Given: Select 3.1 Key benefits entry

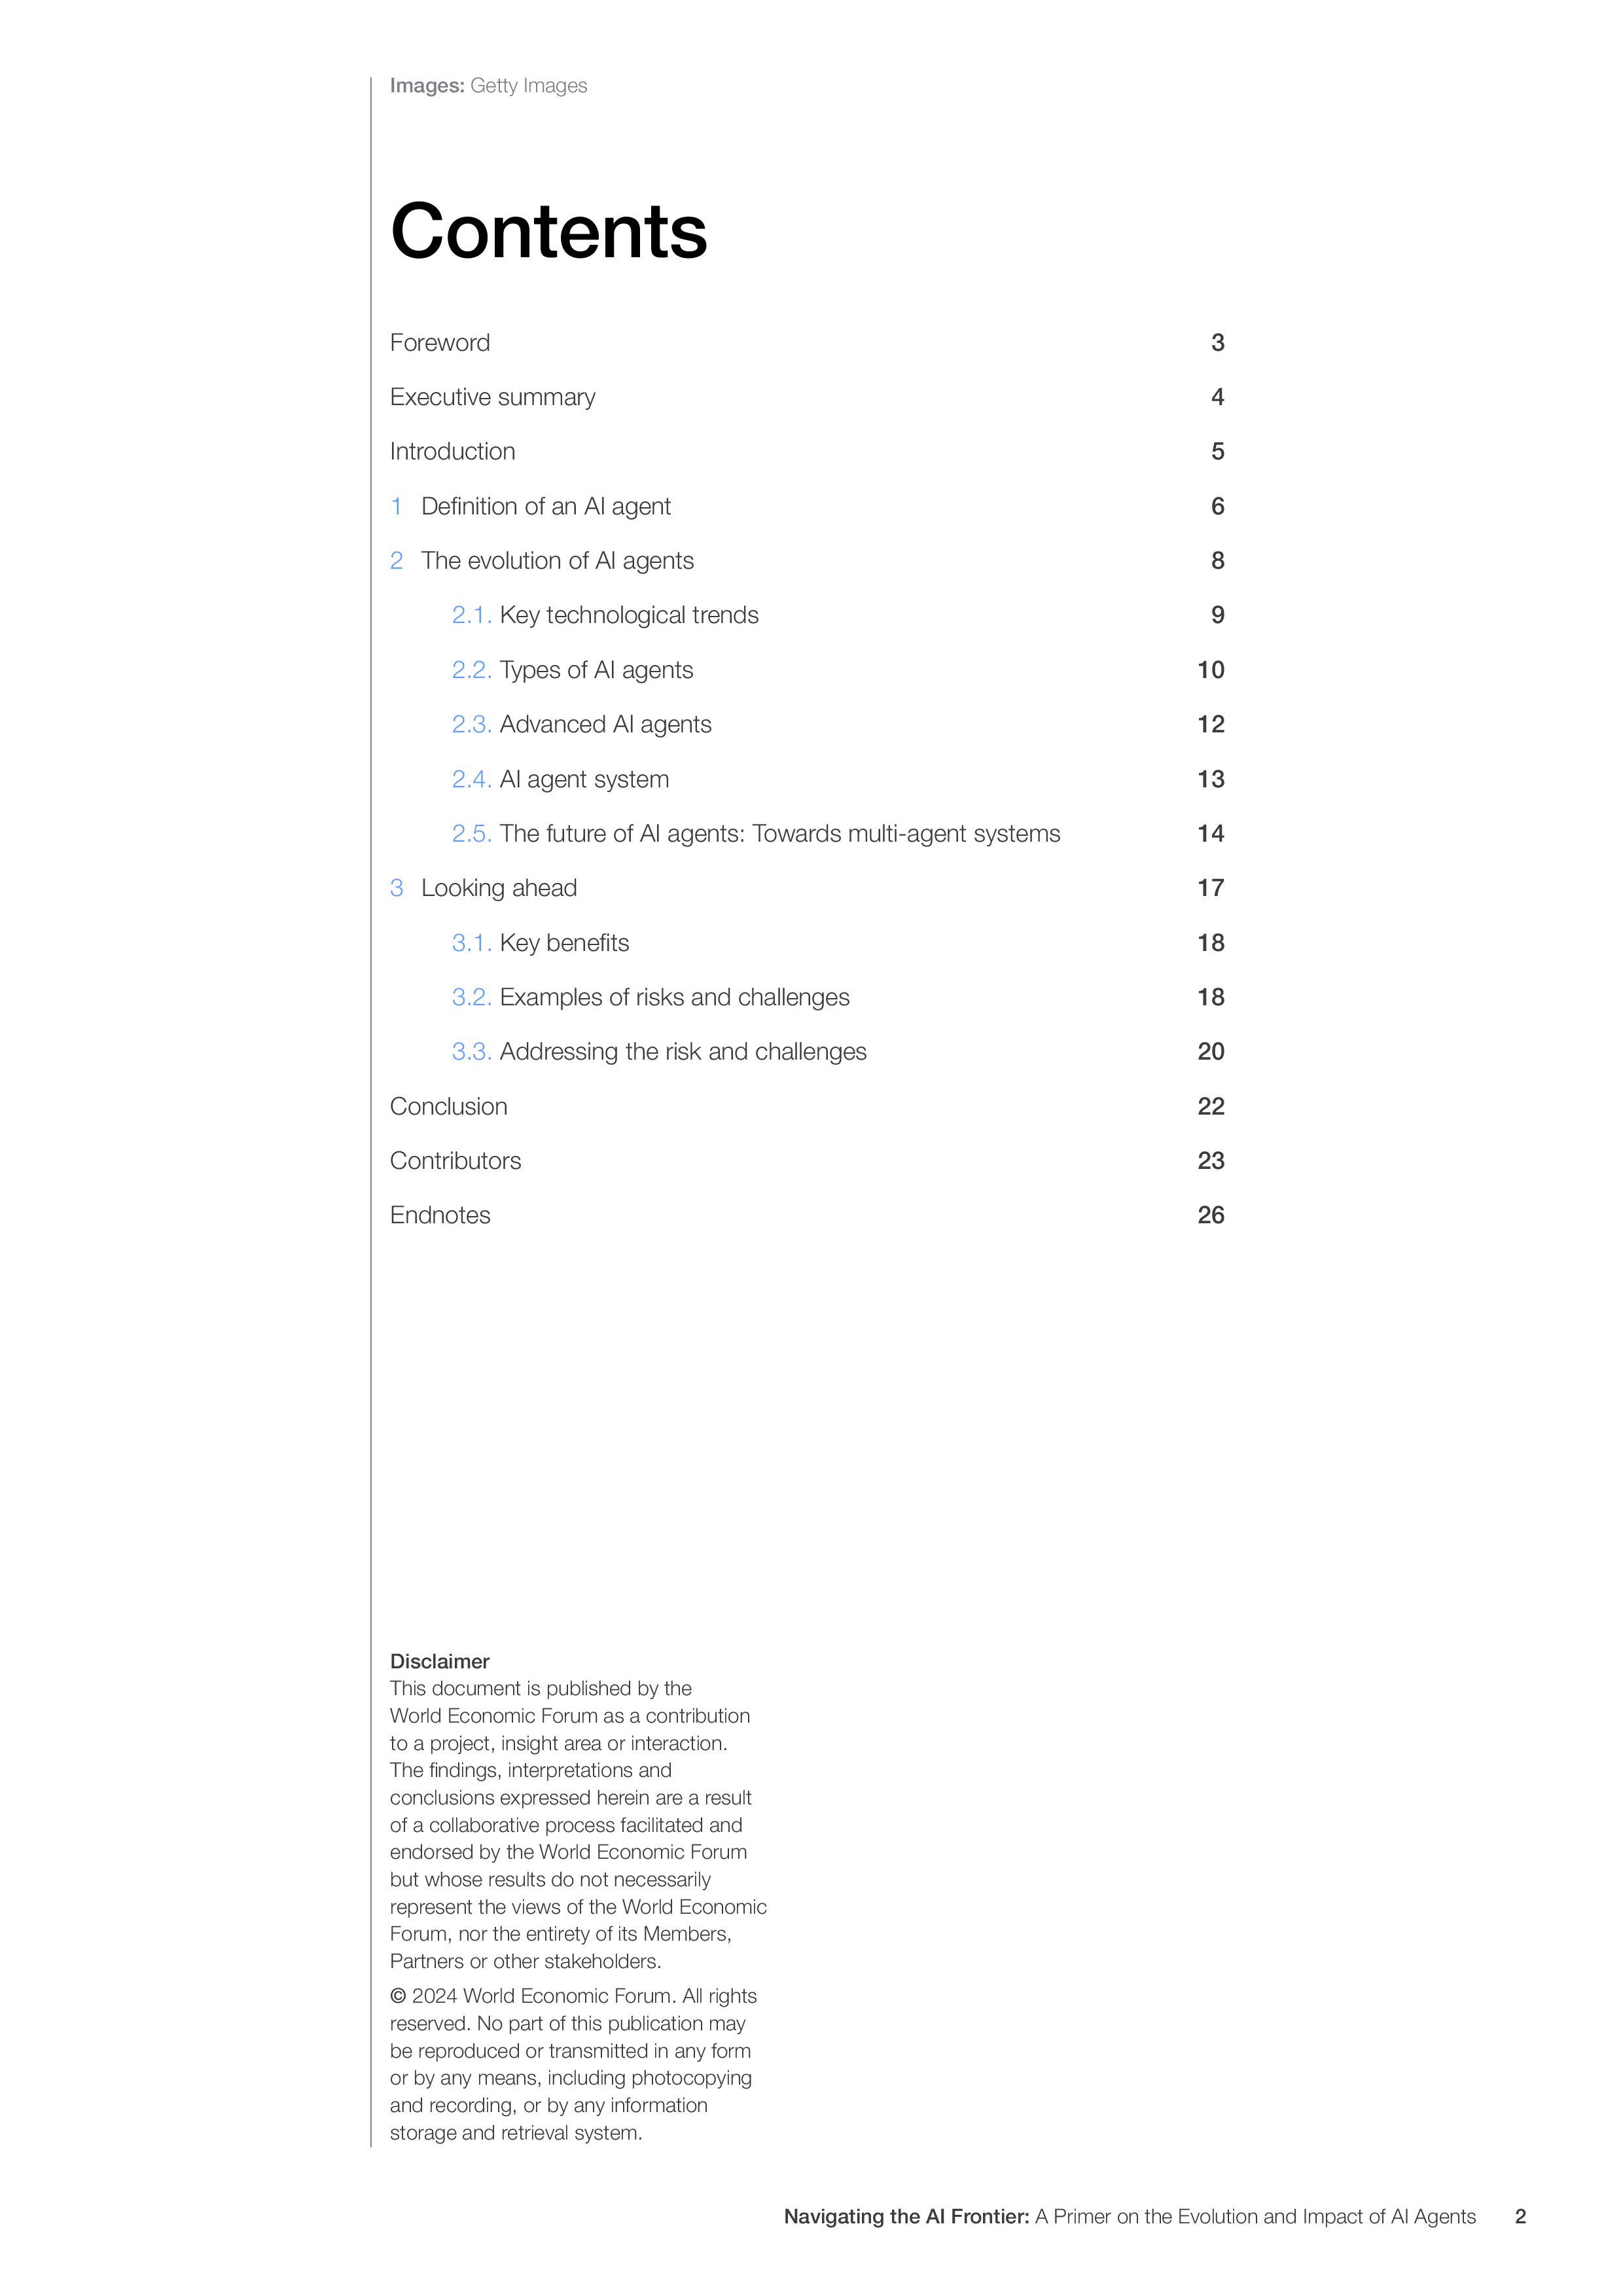Looking at the screenshot, I should 838,943.
